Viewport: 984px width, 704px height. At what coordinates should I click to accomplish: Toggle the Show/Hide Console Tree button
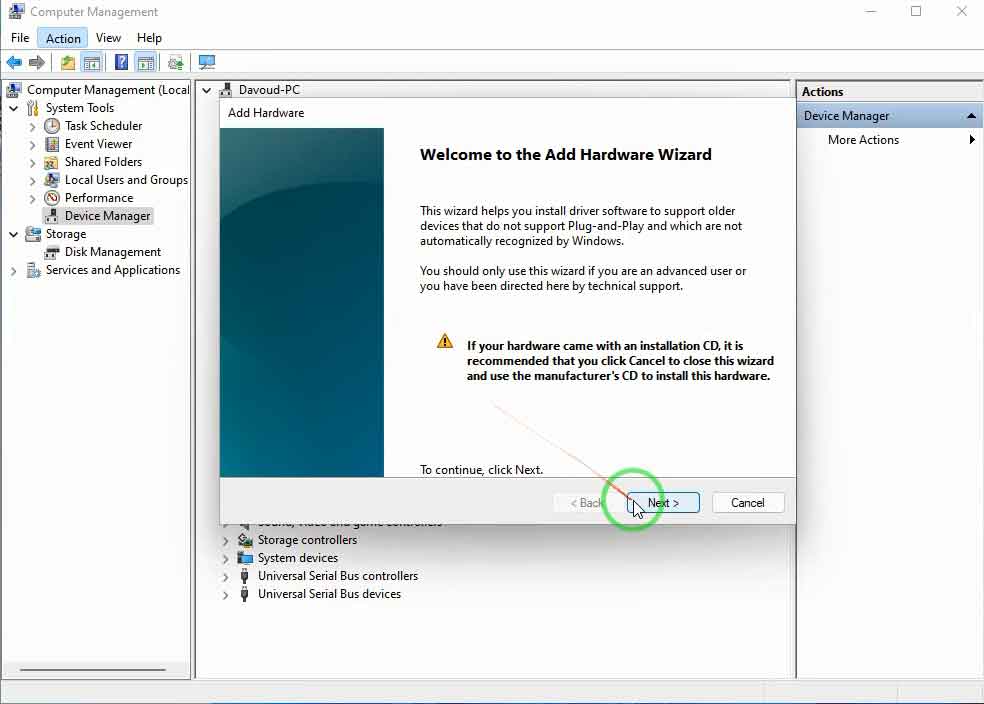[x=92, y=63]
